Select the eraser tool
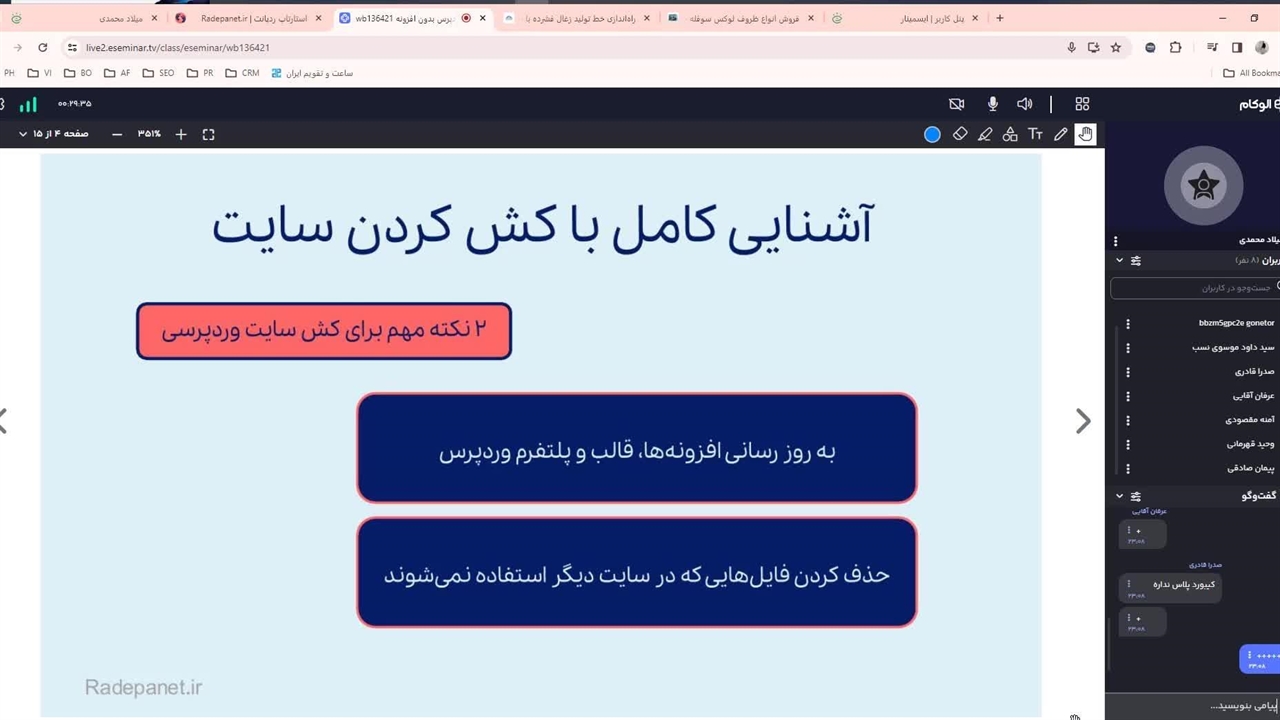Screen dimensions: 1280x720 [960, 134]
